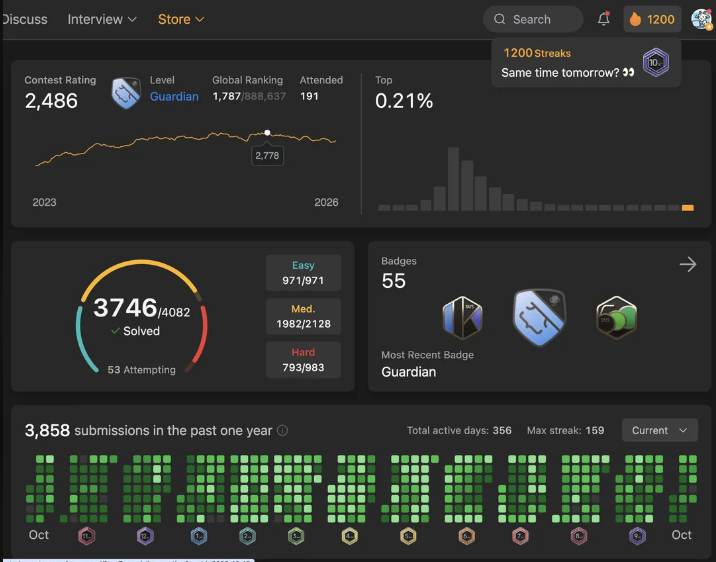Click the monthly badge numbered 1

tap(199, 536)
